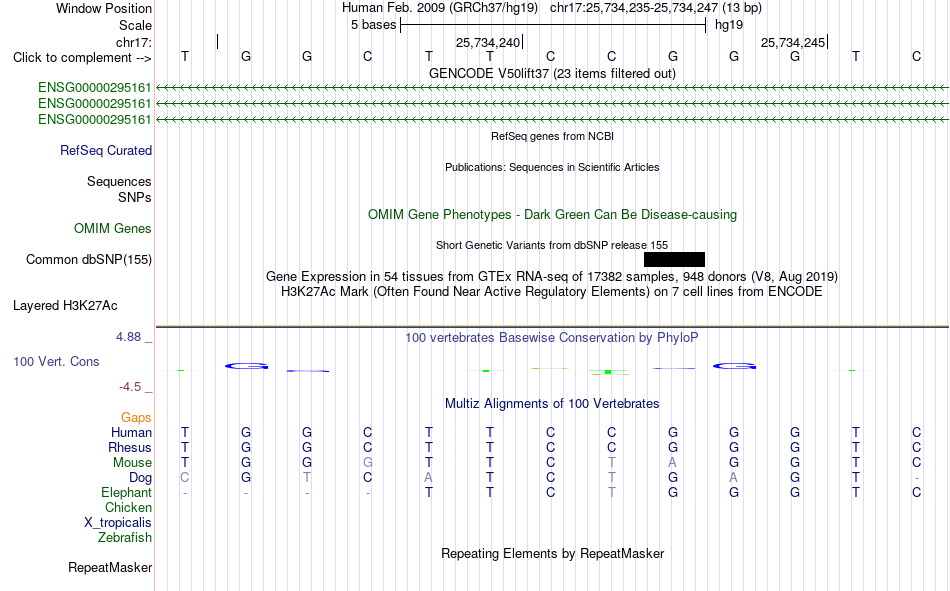Select the Zebrafish species row label

[x=125, y=537]
